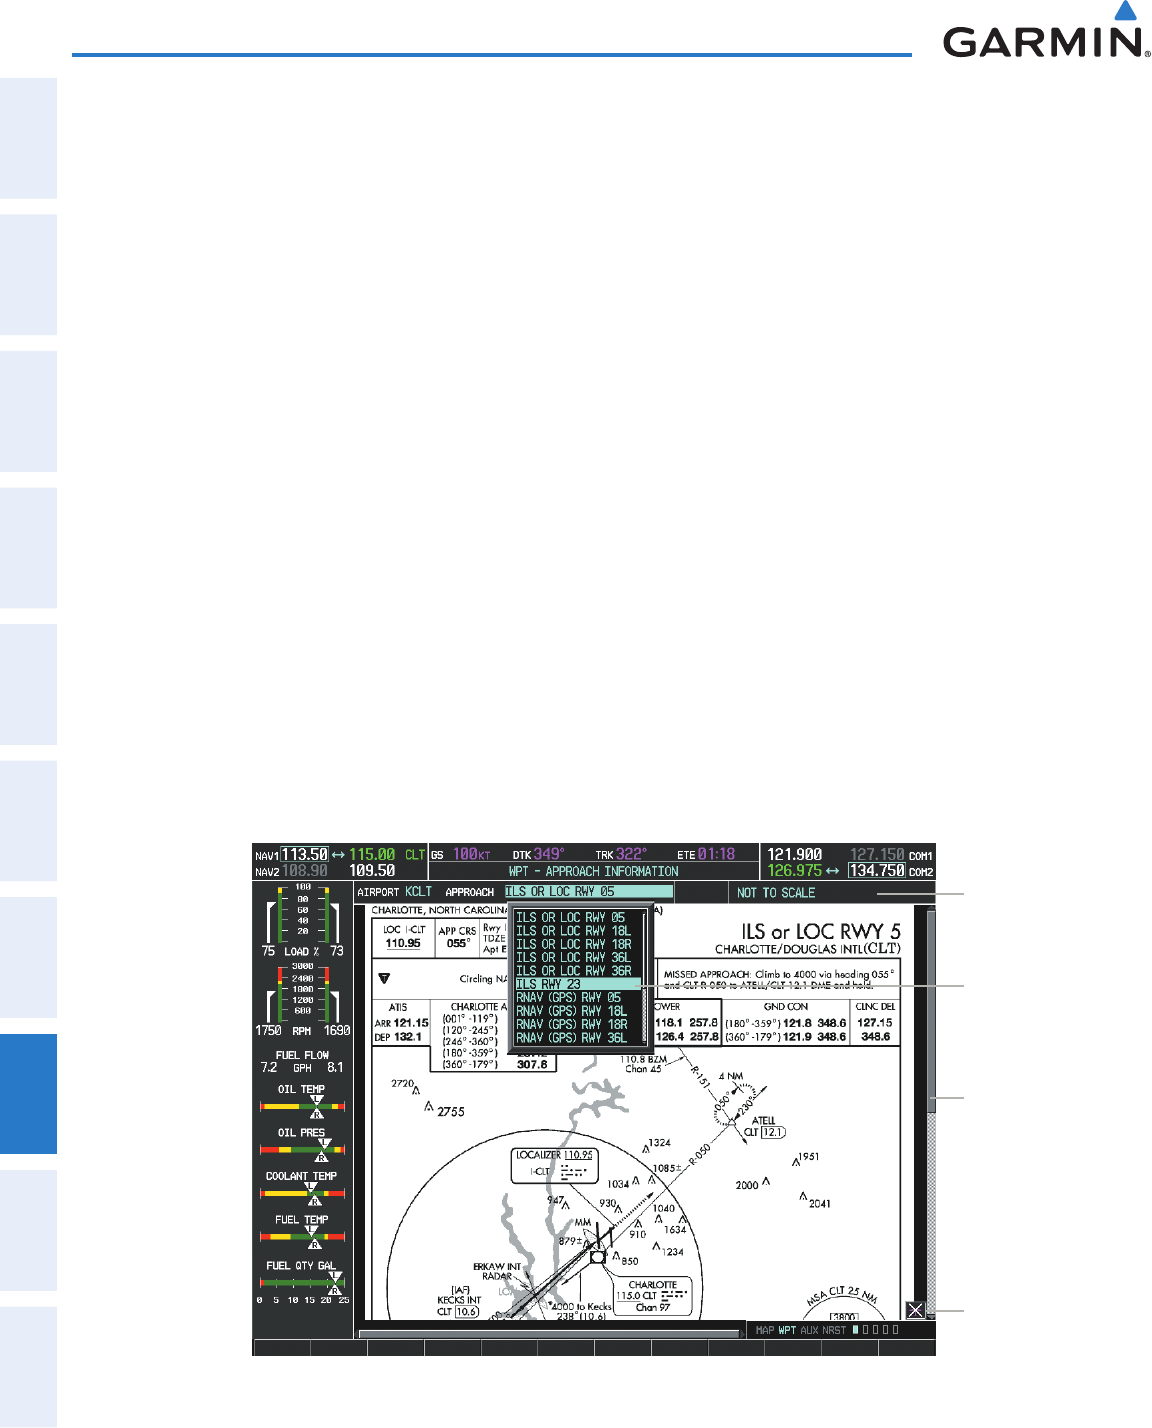Click the chart vertical scrollbar
This screenshot has height=1428, width=1152.
pos(931,1113)
